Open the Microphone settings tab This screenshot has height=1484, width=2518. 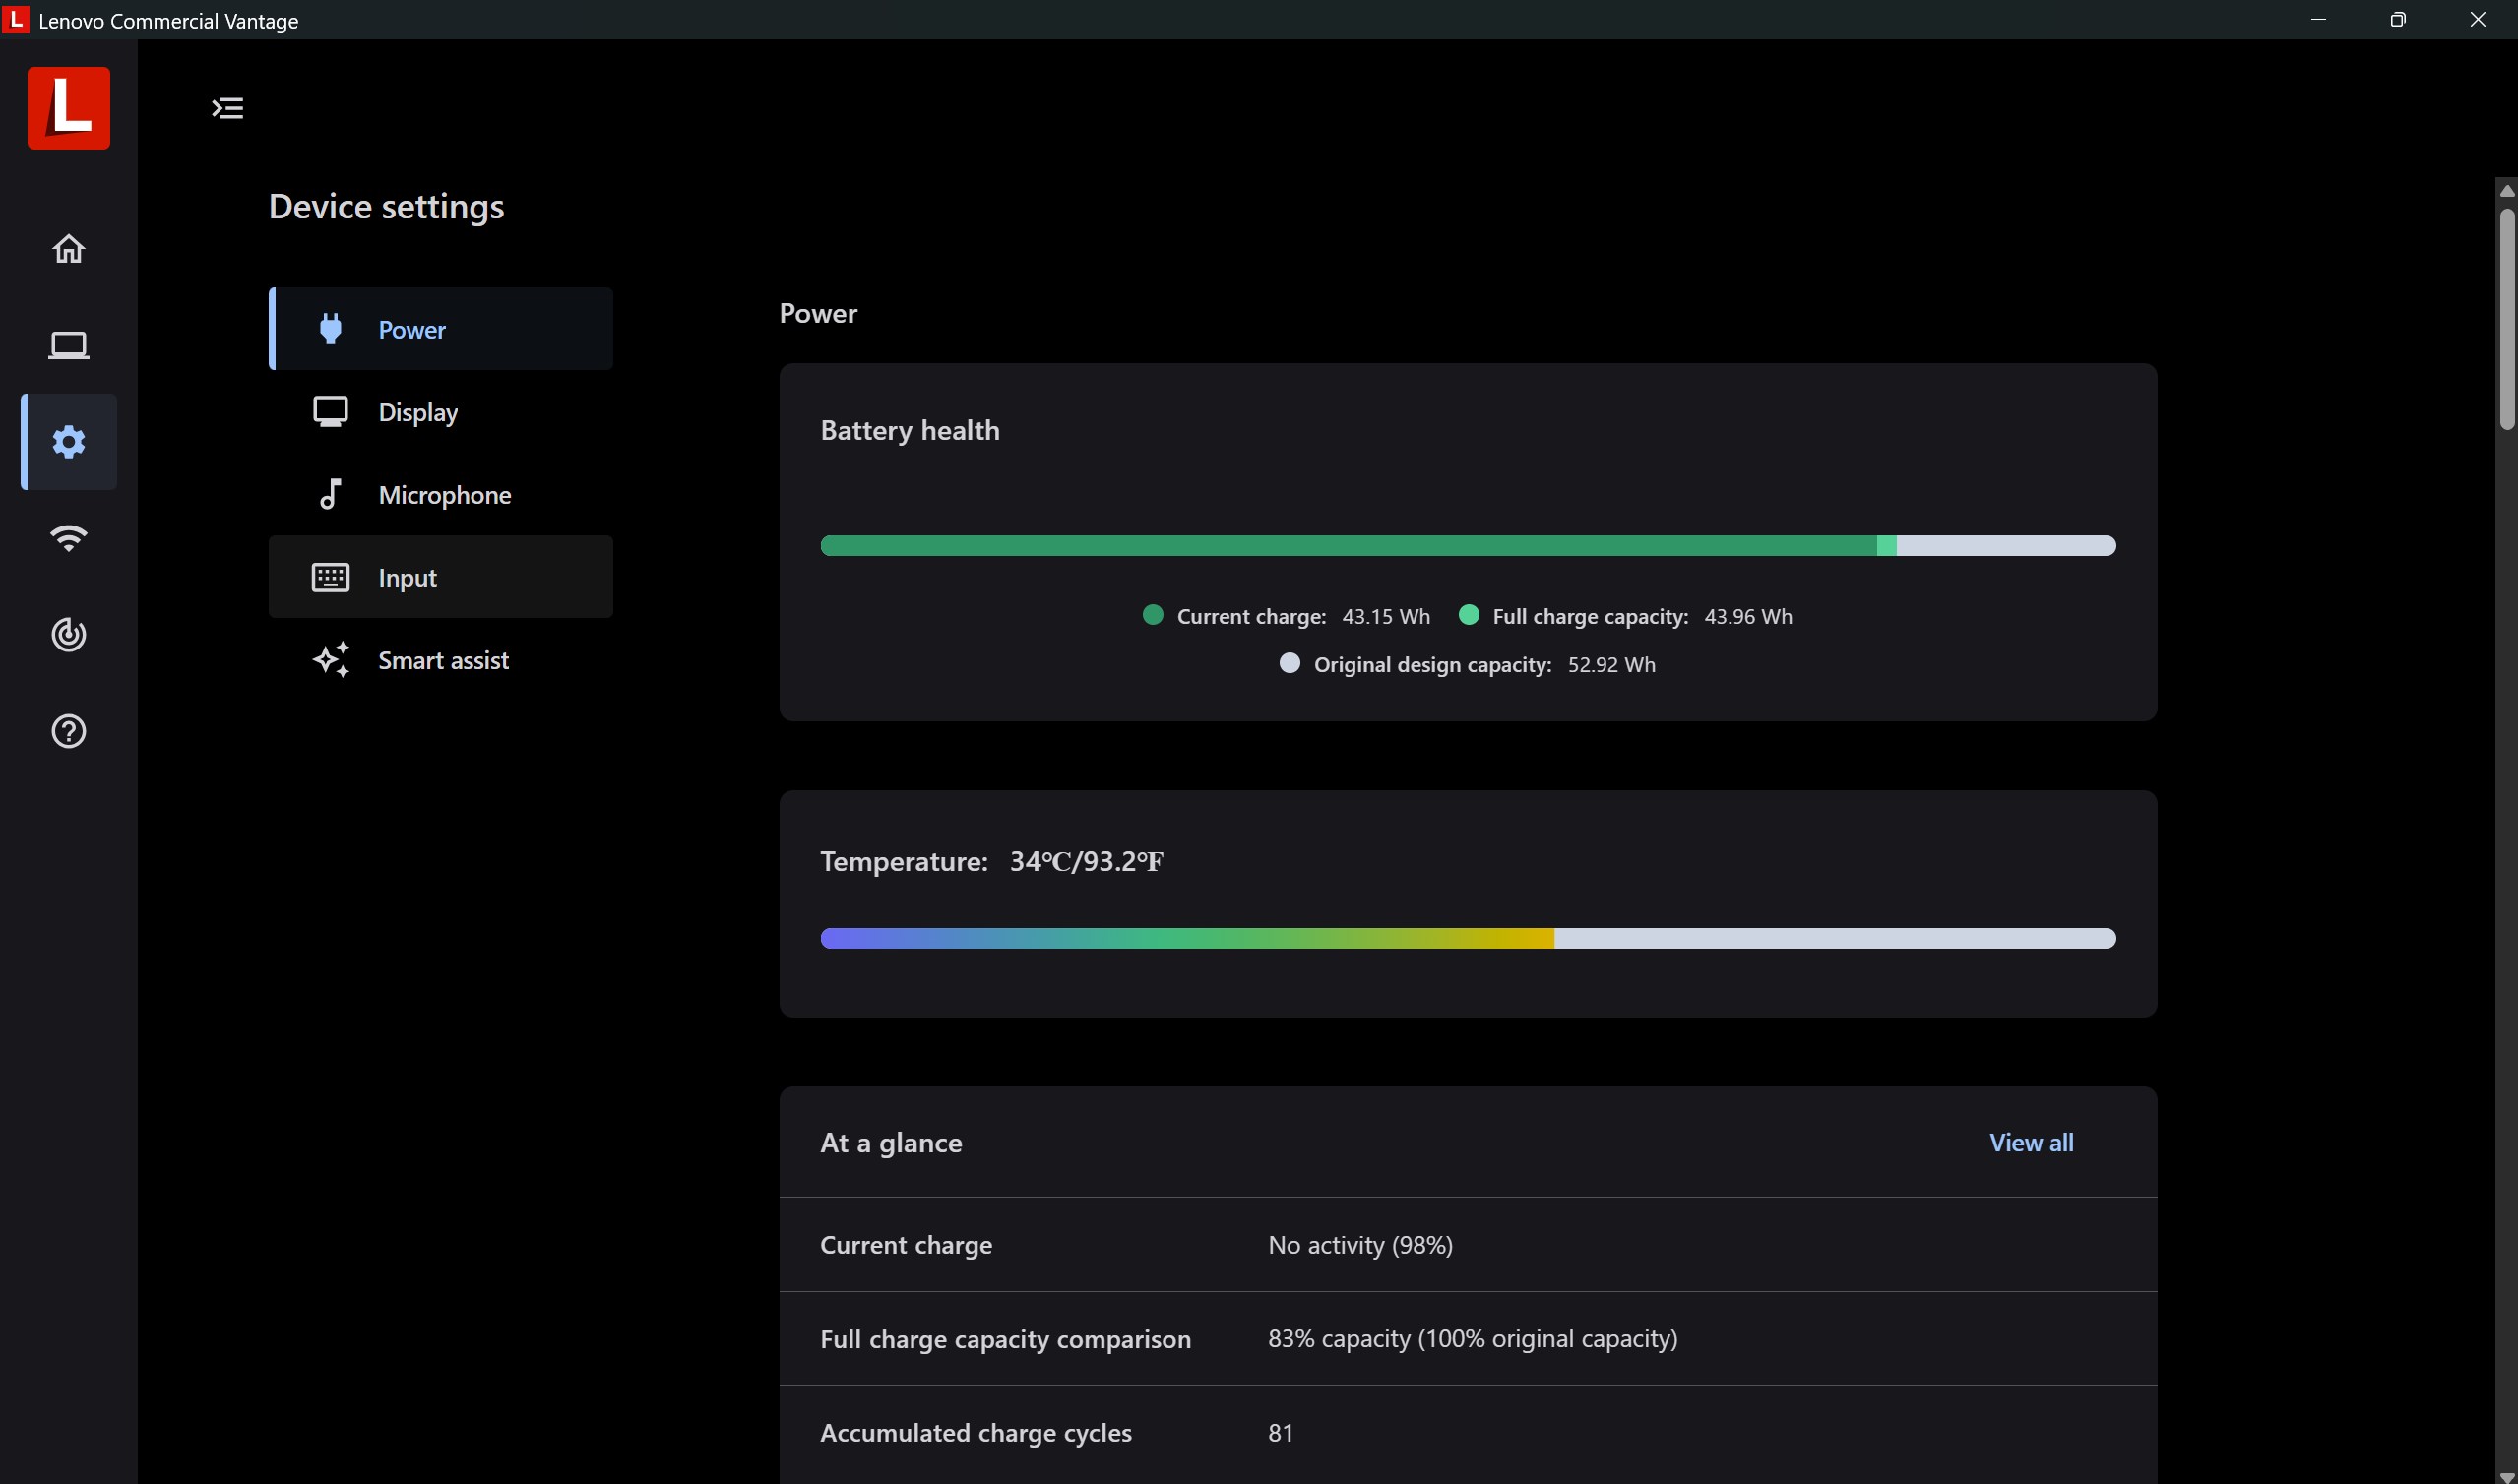click(x=441, y=495)
